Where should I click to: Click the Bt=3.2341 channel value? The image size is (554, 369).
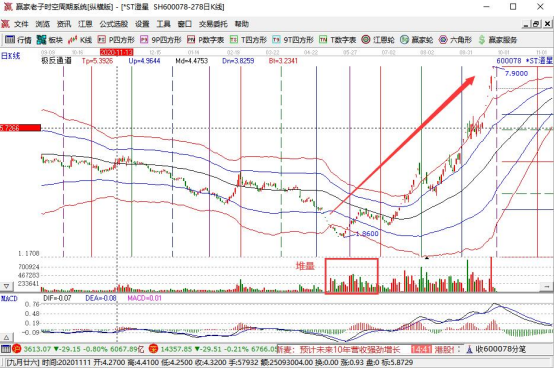coord(283,61)
